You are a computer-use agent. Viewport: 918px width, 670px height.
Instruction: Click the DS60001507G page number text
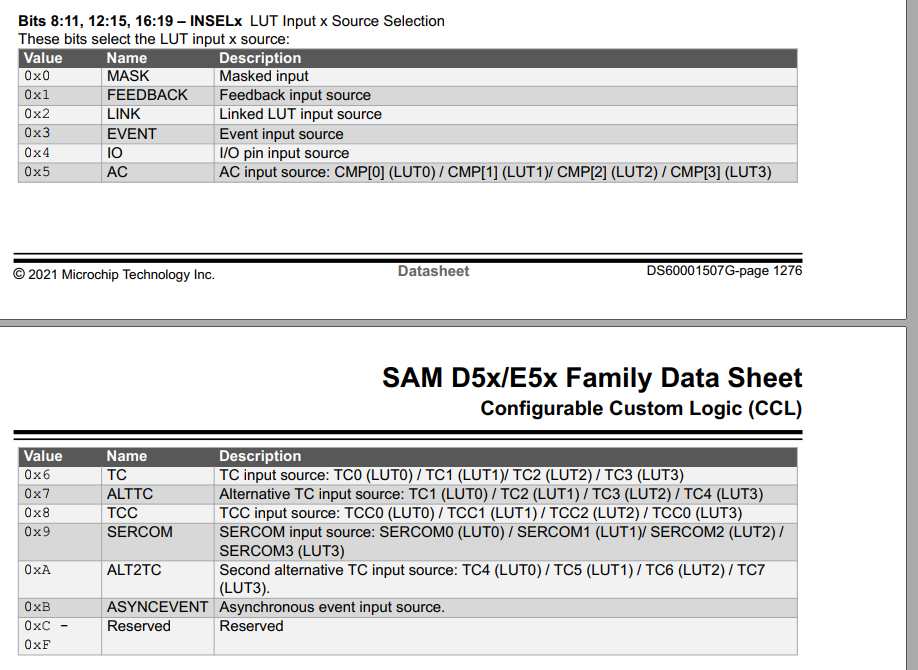[724, 271]
